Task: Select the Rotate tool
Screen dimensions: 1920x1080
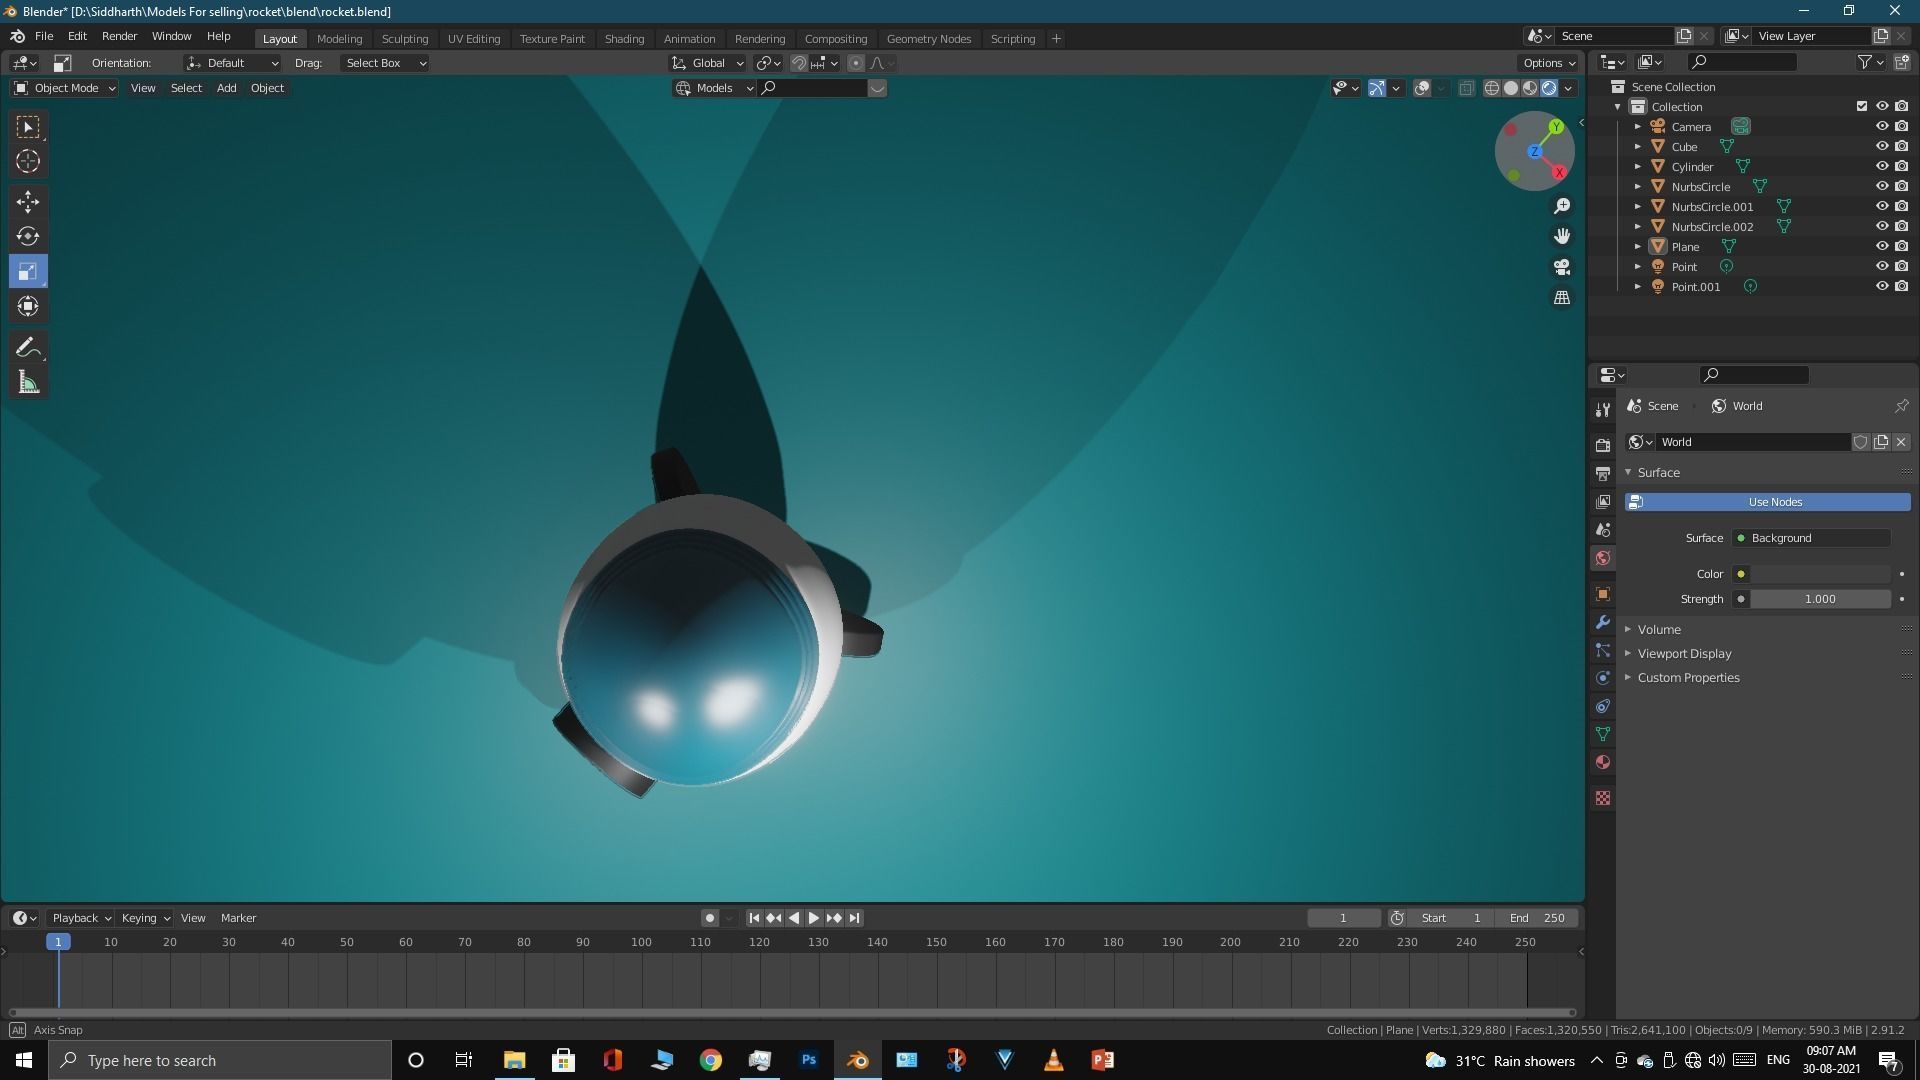Action: point(28,237)
